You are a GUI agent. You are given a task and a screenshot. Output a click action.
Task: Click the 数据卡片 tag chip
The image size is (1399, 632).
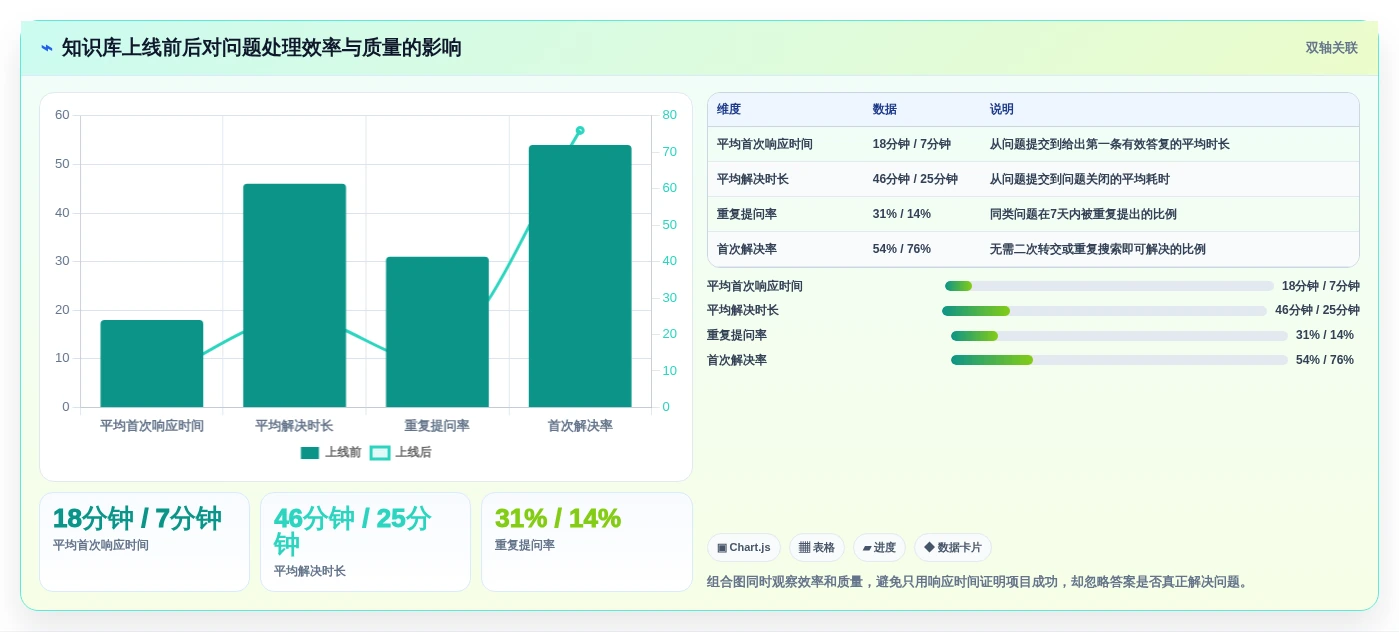(953, 547)
